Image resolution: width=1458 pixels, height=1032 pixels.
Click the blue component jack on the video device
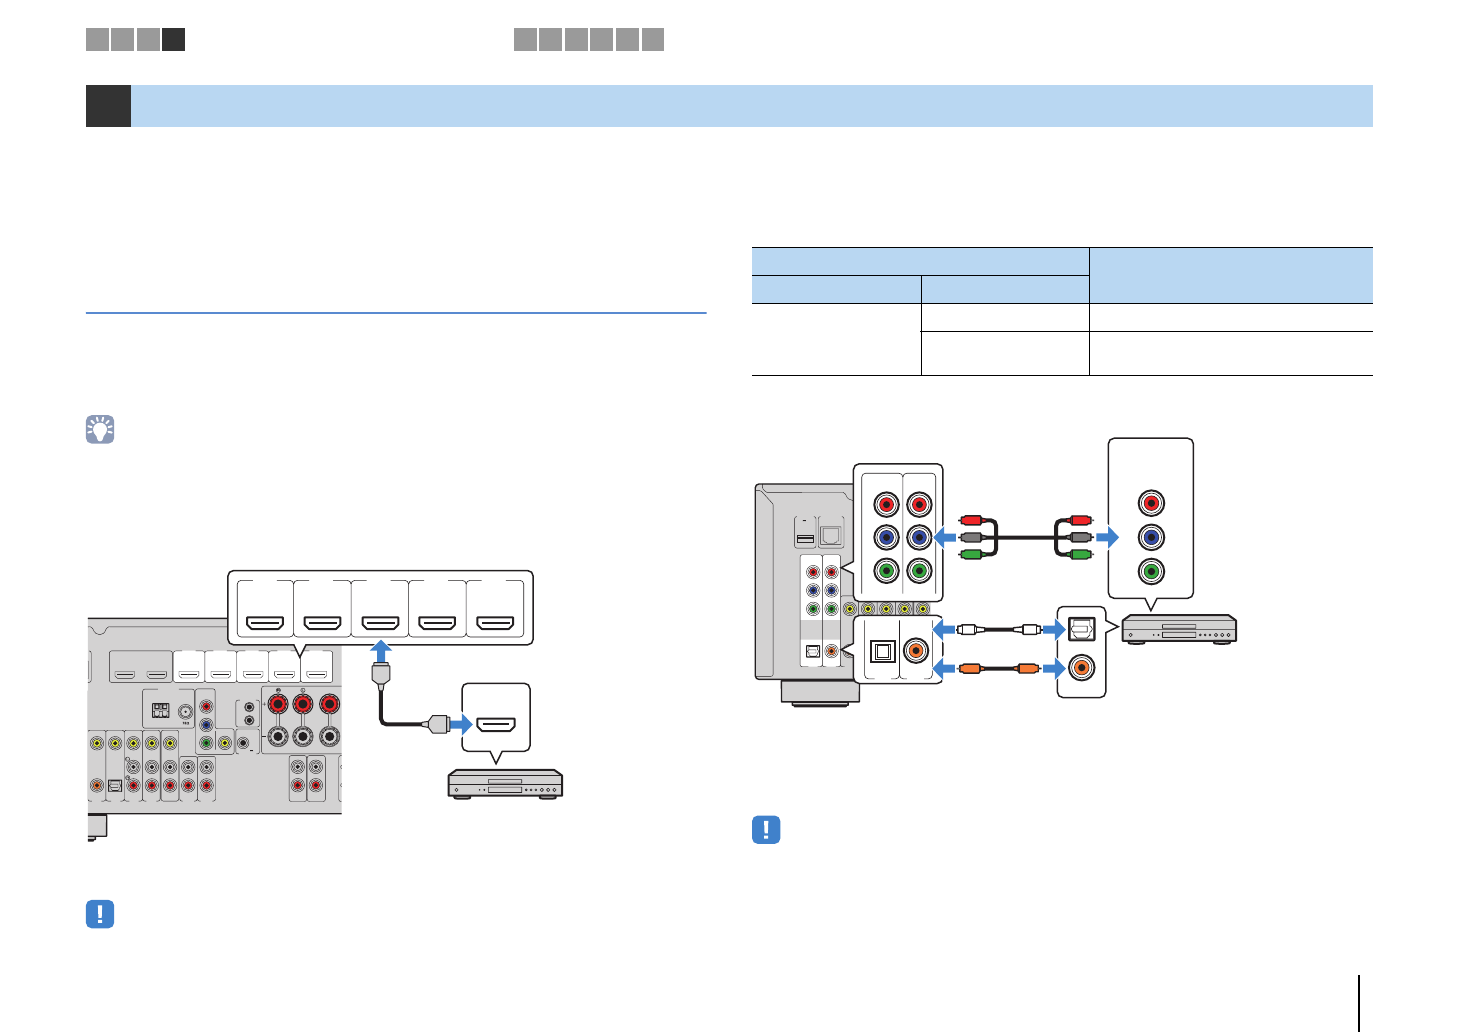(x=1151, y=537)
